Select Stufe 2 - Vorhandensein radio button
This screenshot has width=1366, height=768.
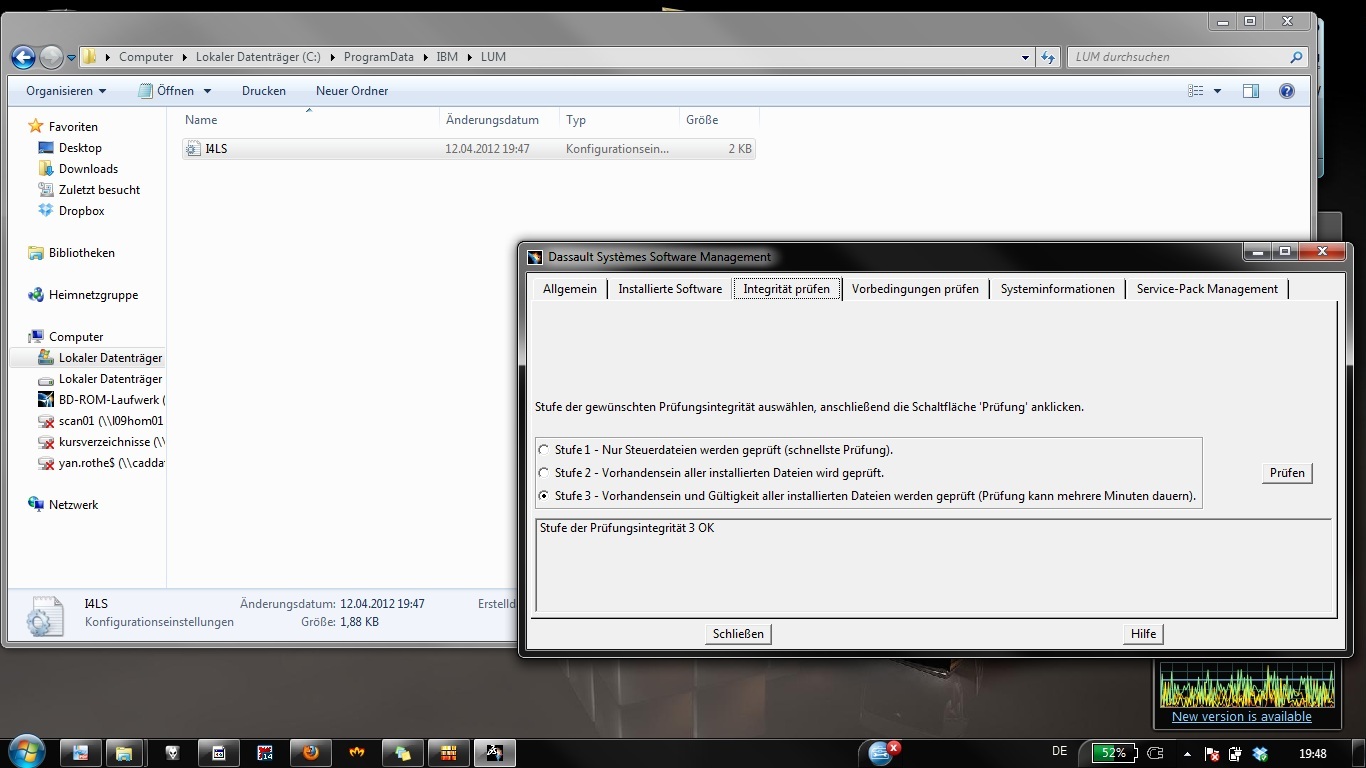[544, 473]
